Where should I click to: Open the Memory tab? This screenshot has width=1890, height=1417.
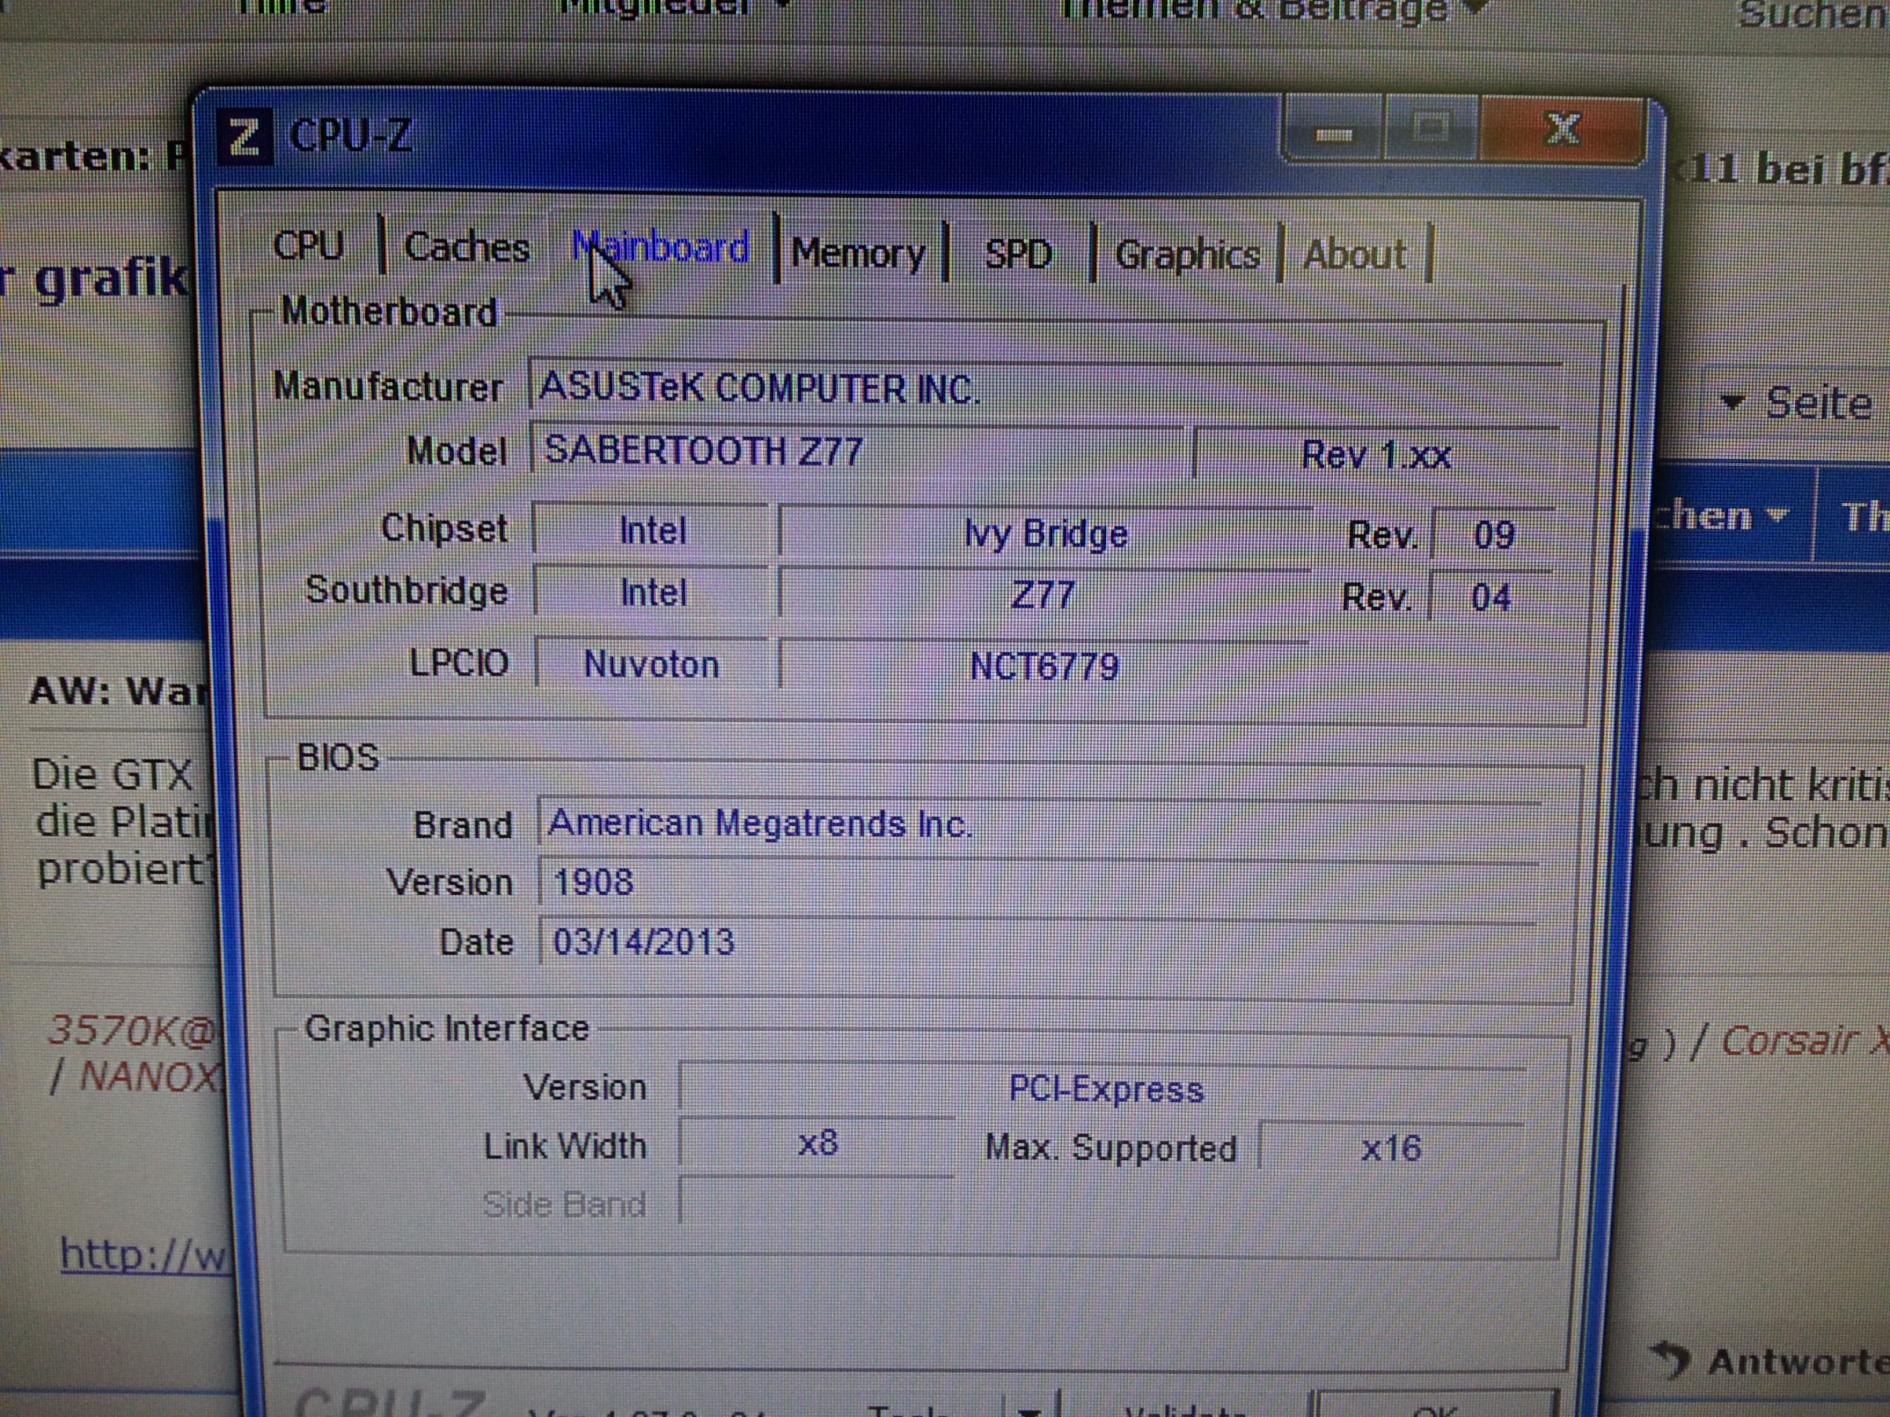(x=859, y=253)
